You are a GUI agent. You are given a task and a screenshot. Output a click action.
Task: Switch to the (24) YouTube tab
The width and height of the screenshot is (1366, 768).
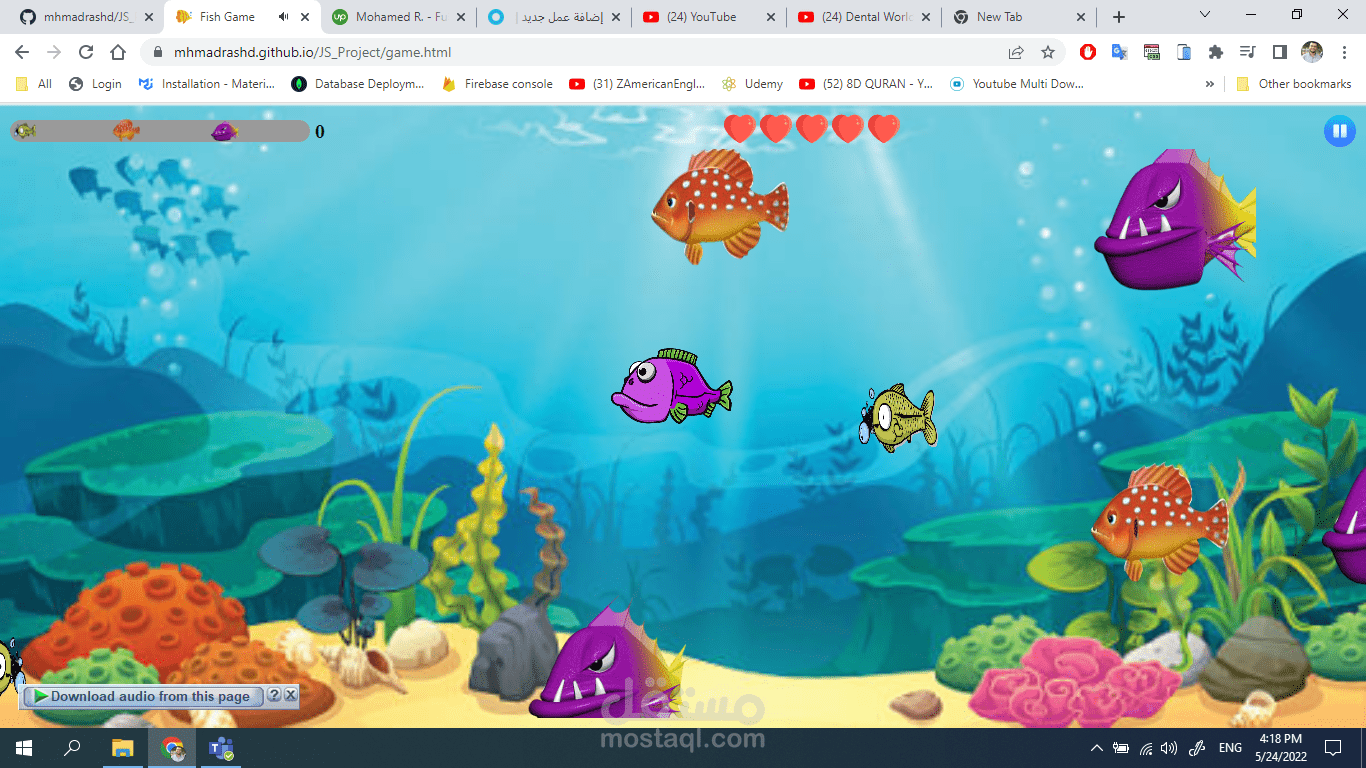[x=710, y=17]
